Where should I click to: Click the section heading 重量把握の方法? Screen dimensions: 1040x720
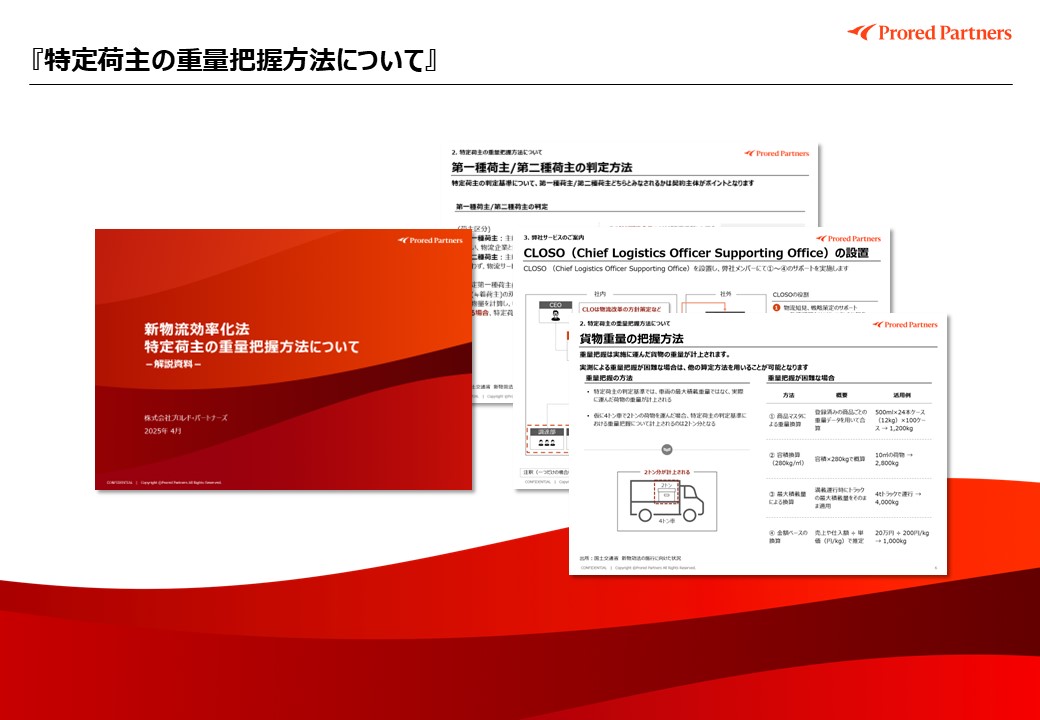point(609,378)
